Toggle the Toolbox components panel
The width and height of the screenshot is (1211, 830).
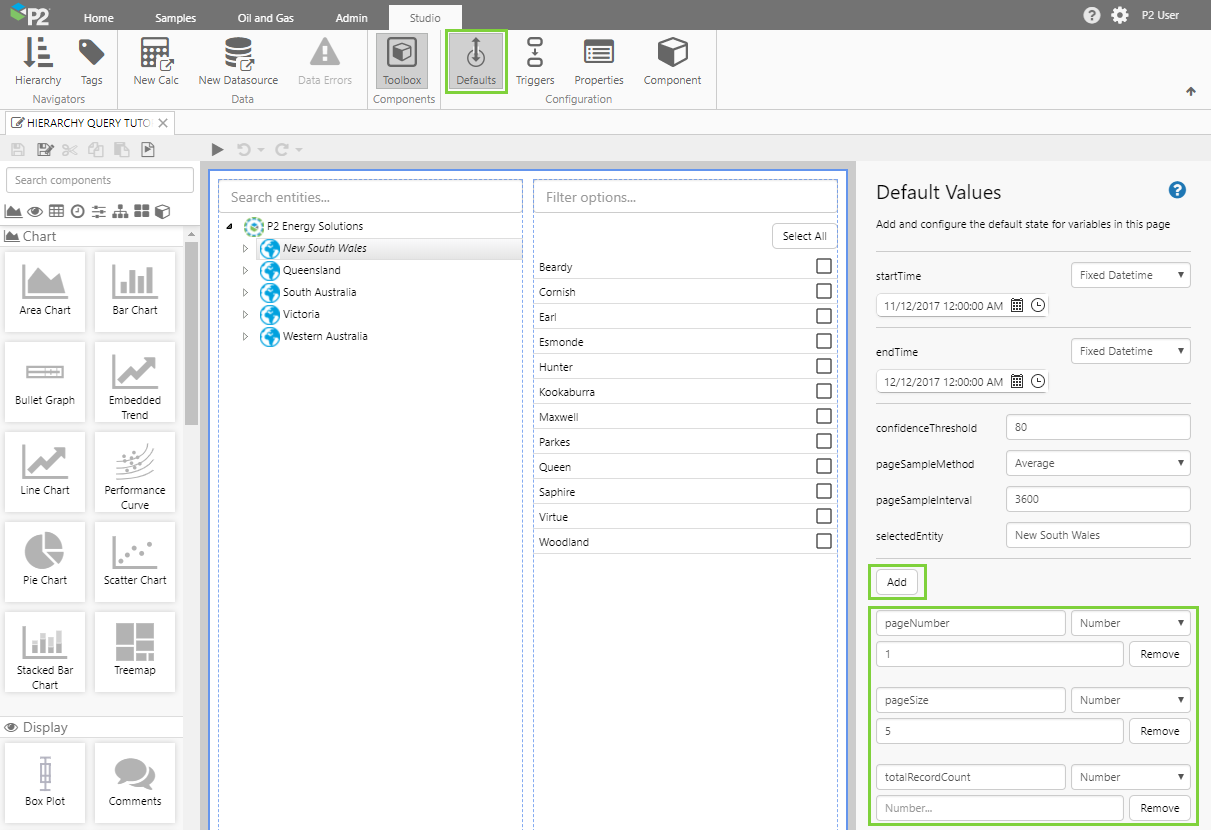[x=402, y=61]
